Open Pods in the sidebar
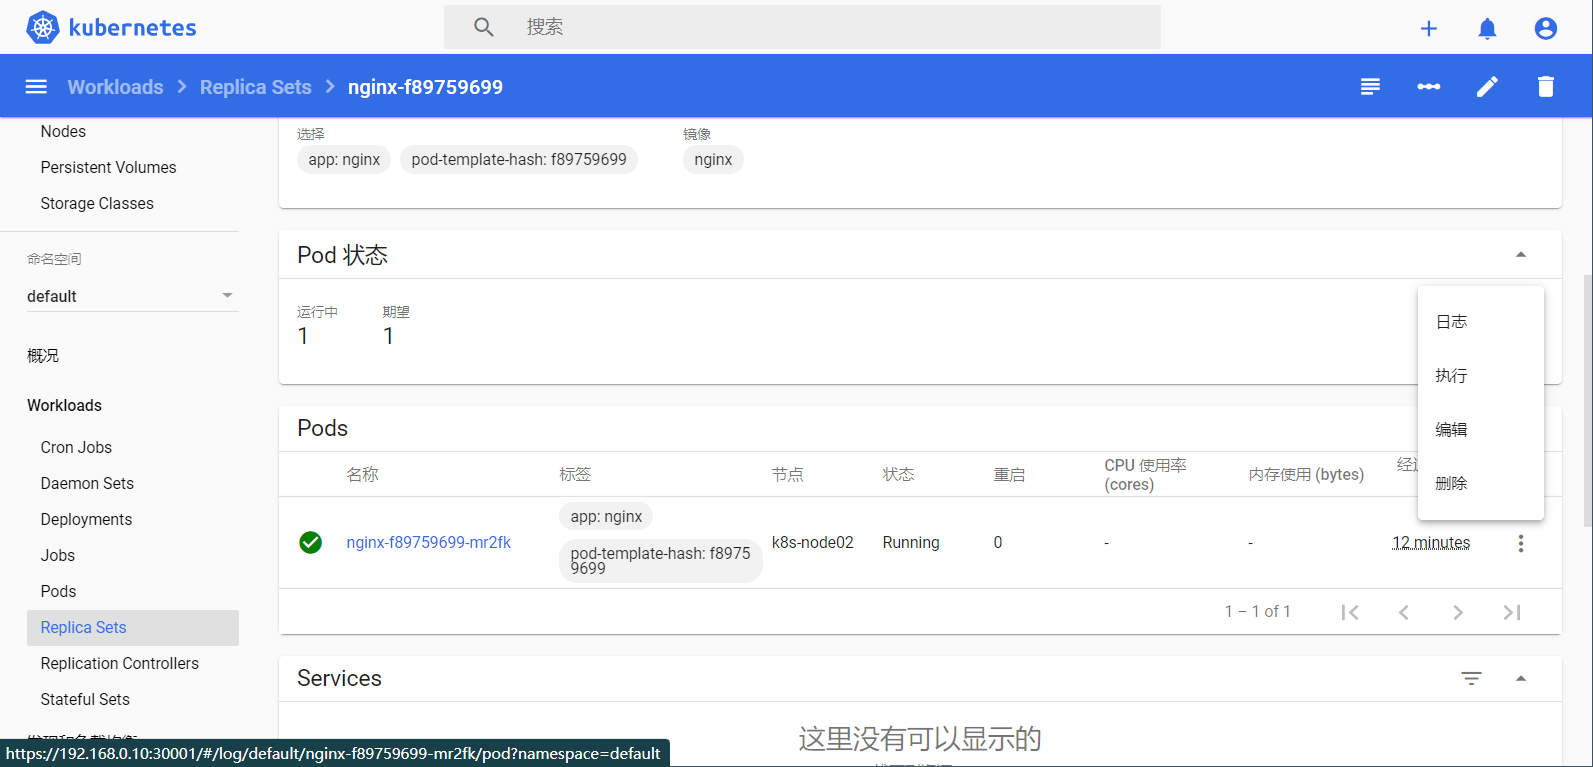This screenshot has height=767, width=1593. 58,591
